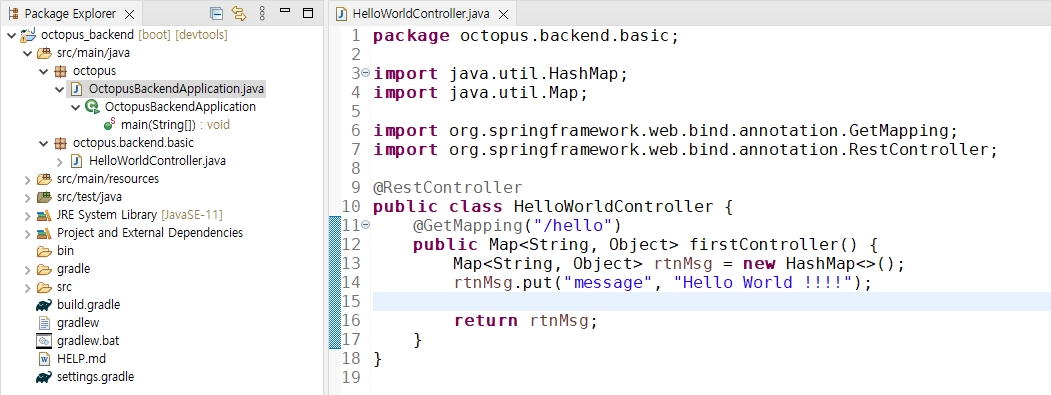Expand the gradle folder
Viewport: 1051px width, 395px height.
click(x=27, y=270)
